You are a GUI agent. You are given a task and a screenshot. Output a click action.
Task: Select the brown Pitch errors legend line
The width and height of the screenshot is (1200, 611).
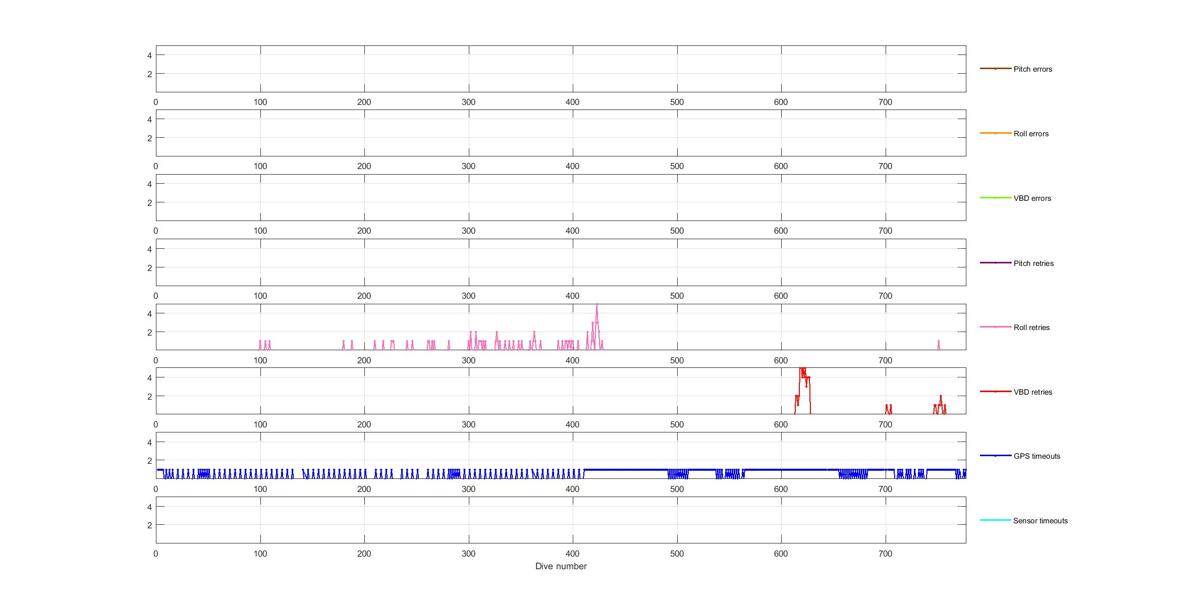[995, 69]
